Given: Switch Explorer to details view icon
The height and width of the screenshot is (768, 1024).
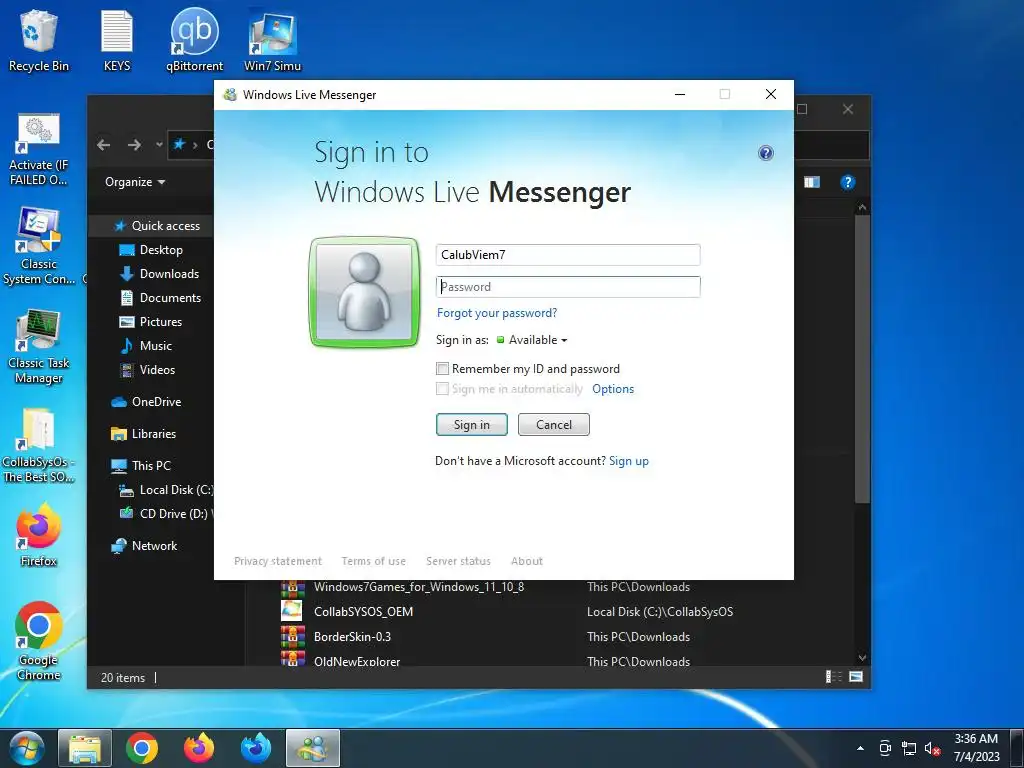Looking at the screenshot, I should tap(833, 677).
